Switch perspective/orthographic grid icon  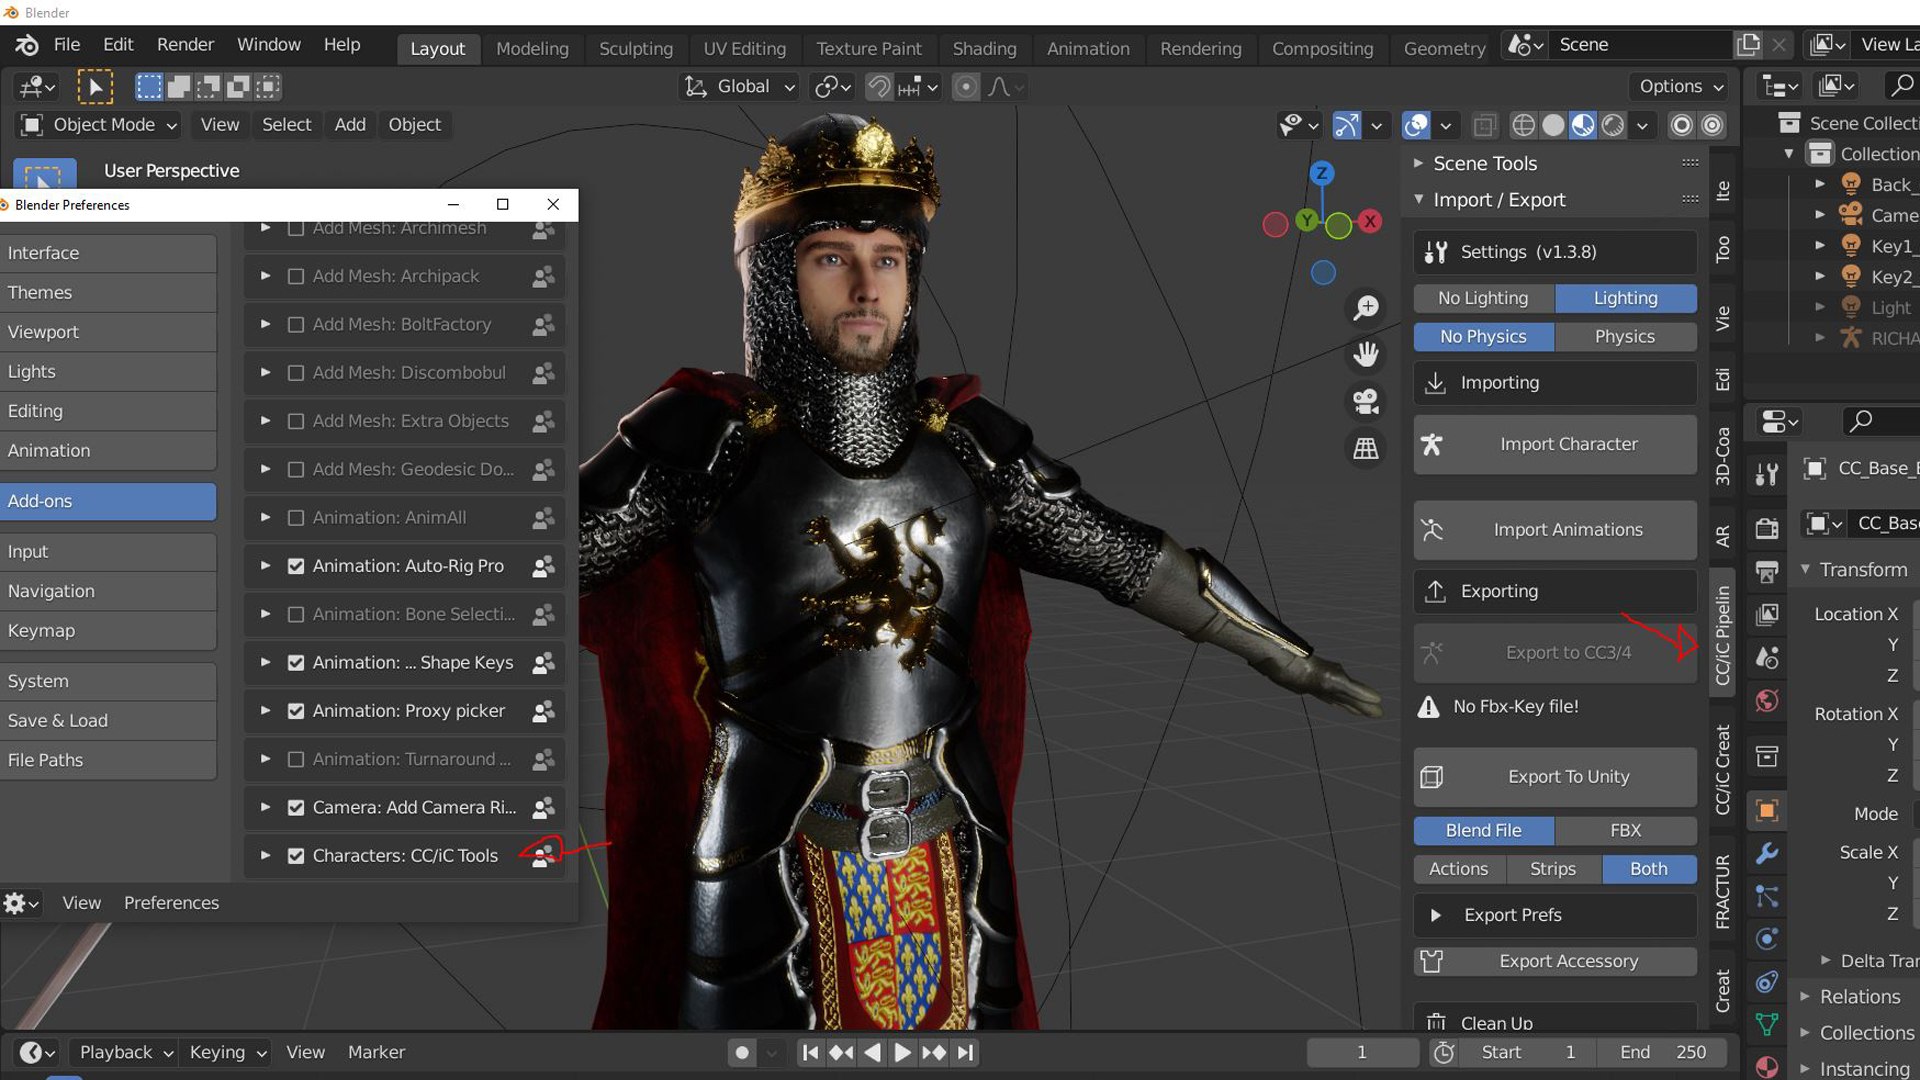(1366, 448)
